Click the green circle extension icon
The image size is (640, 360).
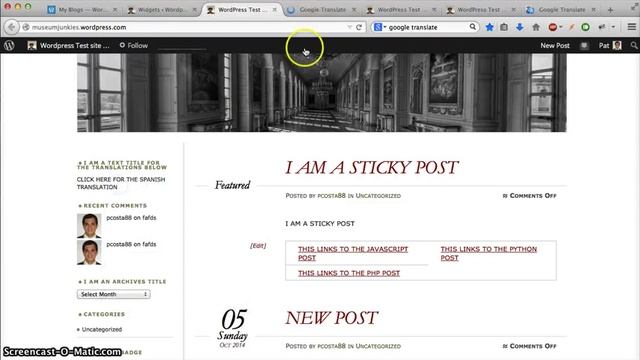click(x=585, y=27)
